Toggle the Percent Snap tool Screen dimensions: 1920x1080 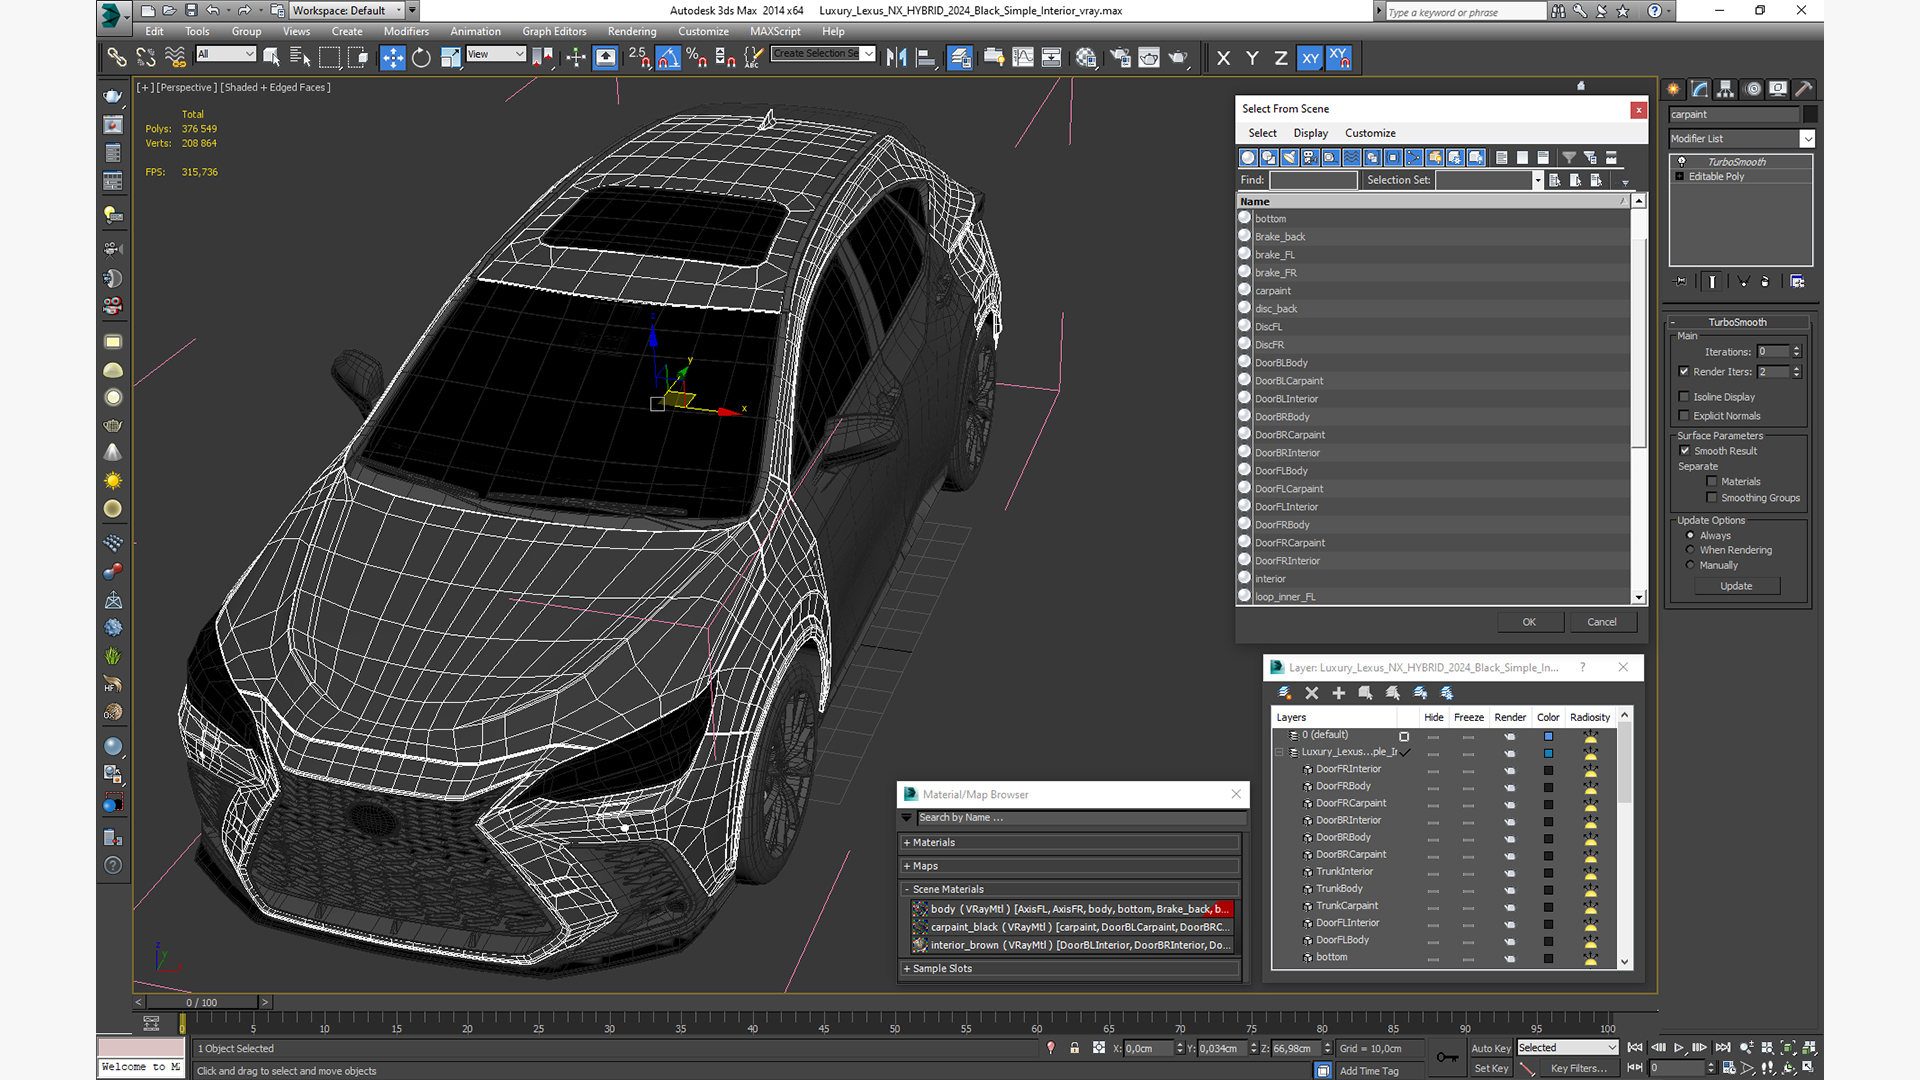(x=697, y=58)
